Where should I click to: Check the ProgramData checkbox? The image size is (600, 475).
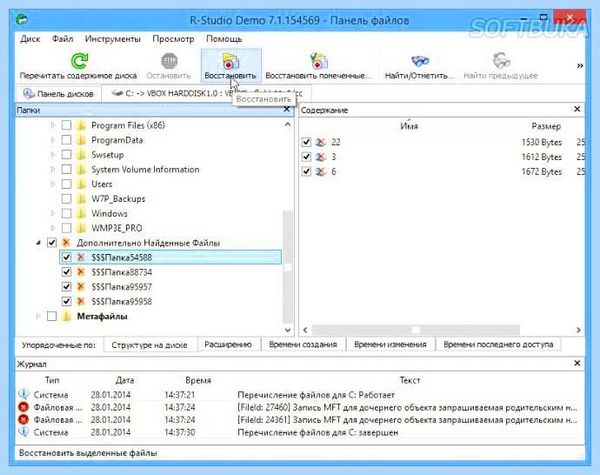click(x=66, y=140)
